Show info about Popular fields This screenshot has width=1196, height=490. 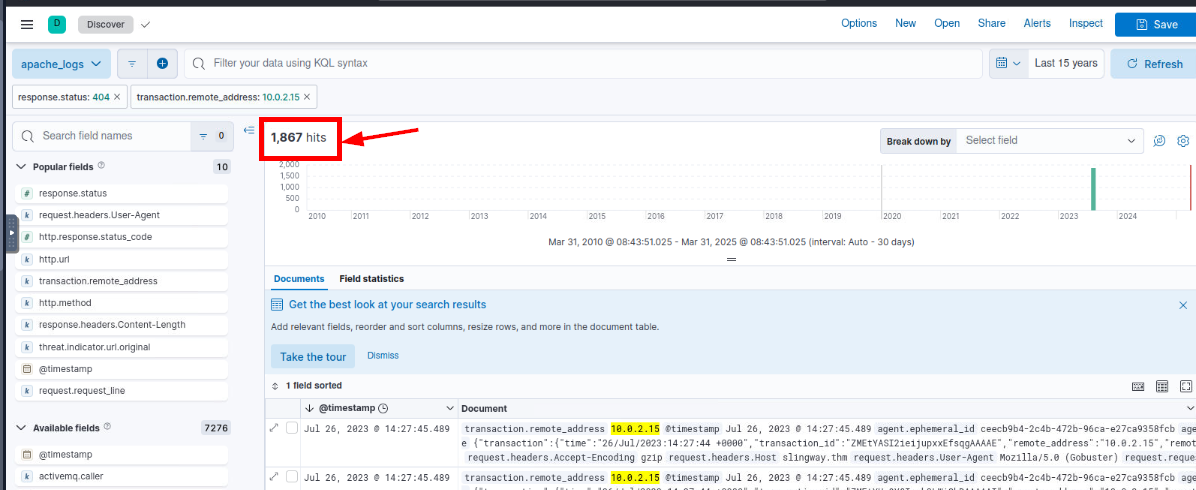(x=101, y=166)
